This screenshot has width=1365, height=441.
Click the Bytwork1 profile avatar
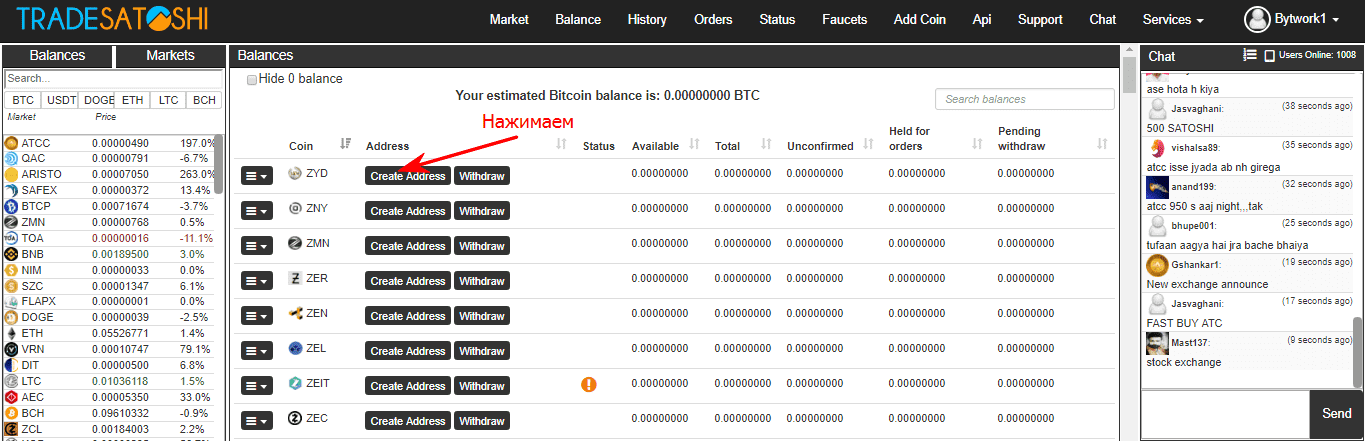coord(1257,19)
